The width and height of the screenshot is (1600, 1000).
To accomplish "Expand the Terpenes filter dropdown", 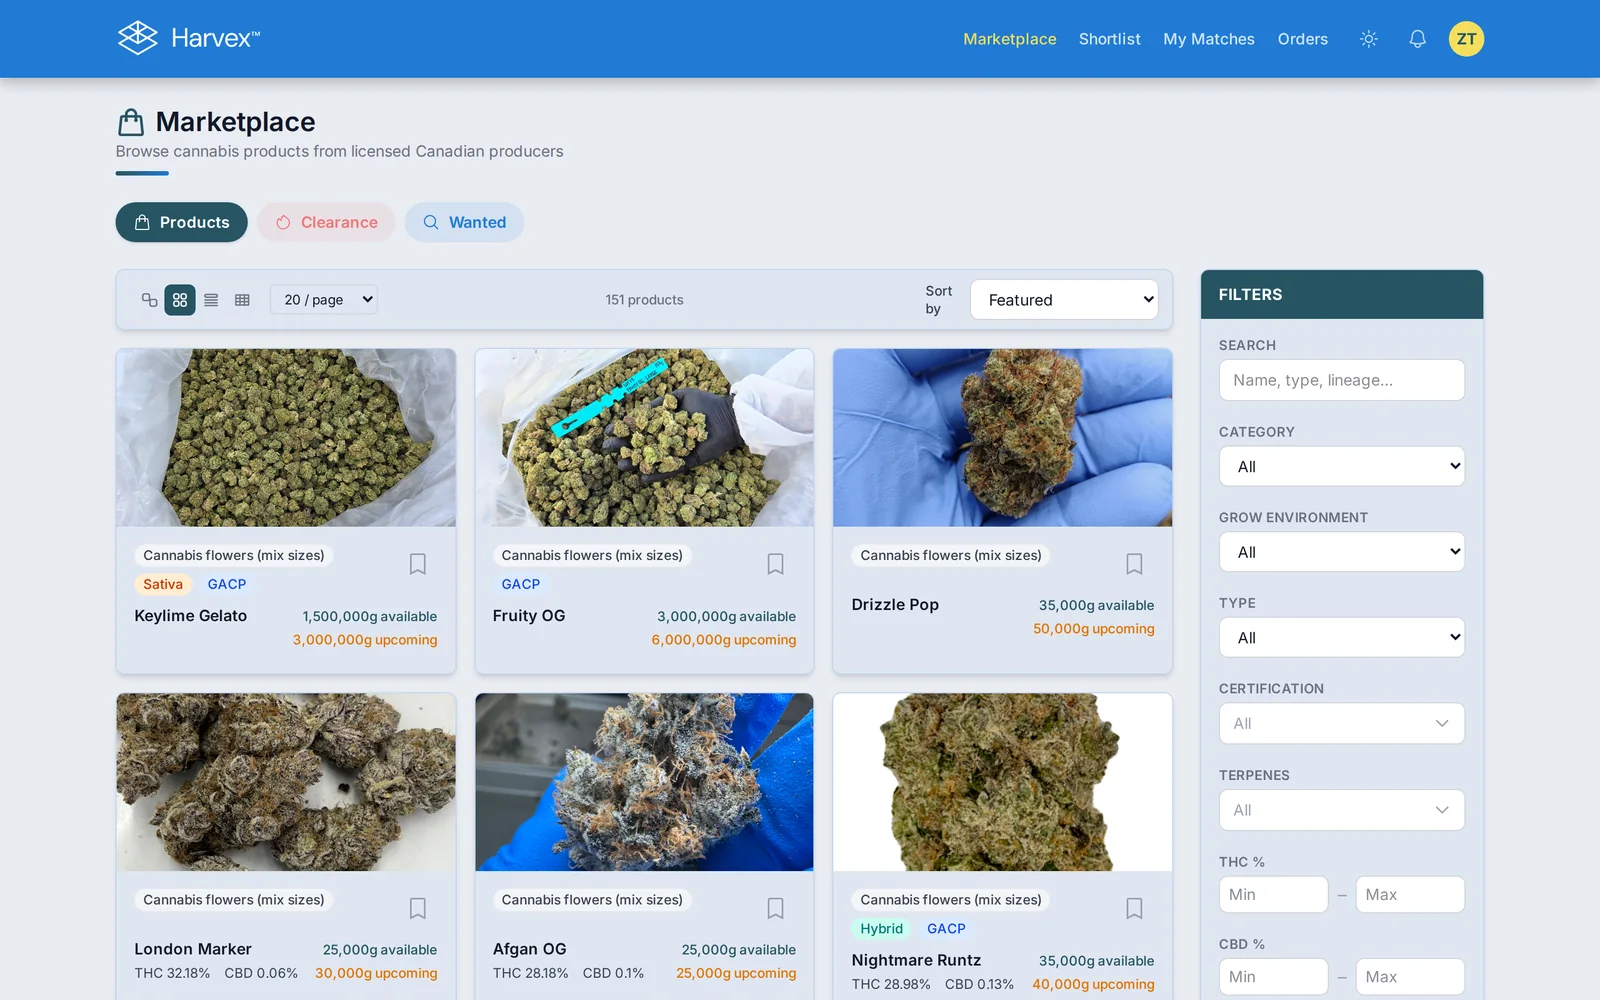I will 1341,810.
